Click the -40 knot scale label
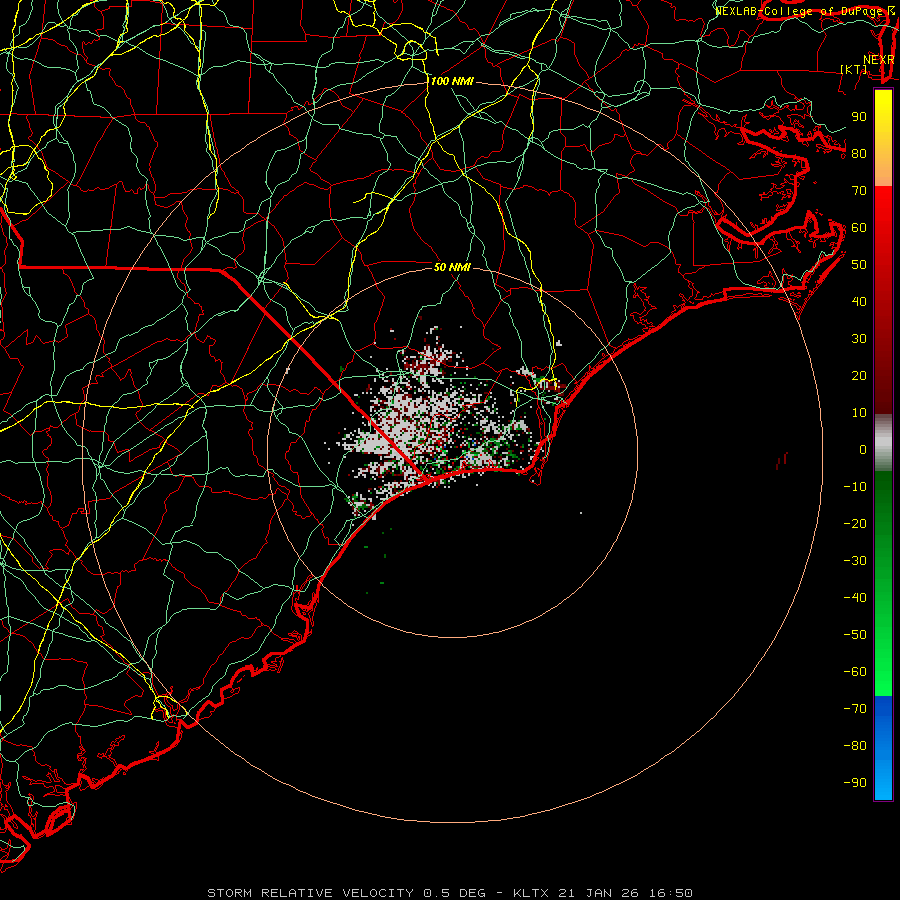This screenshot has width=900, height=900. [x=855, y=598]
